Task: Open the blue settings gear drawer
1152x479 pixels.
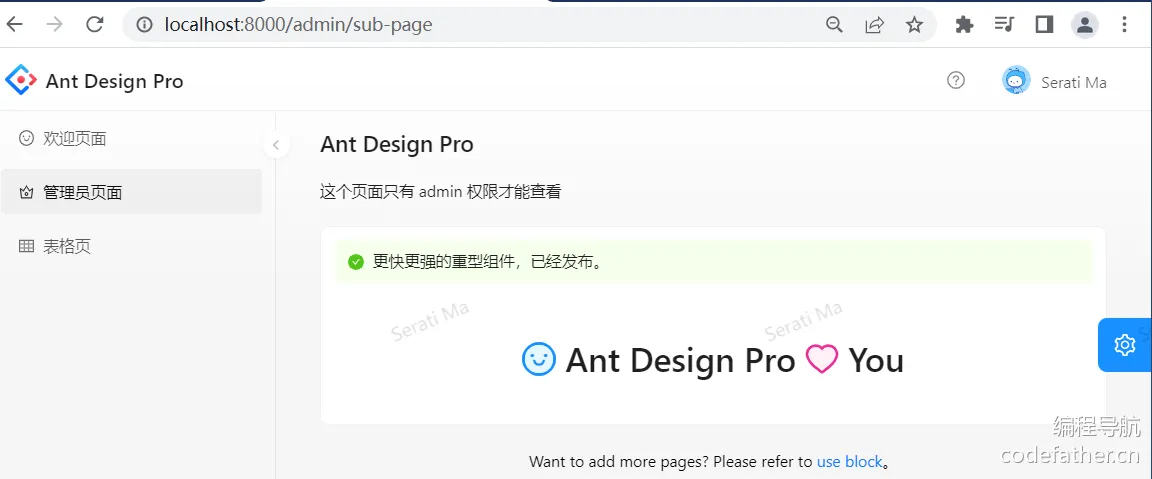Action: (1125, 345)
